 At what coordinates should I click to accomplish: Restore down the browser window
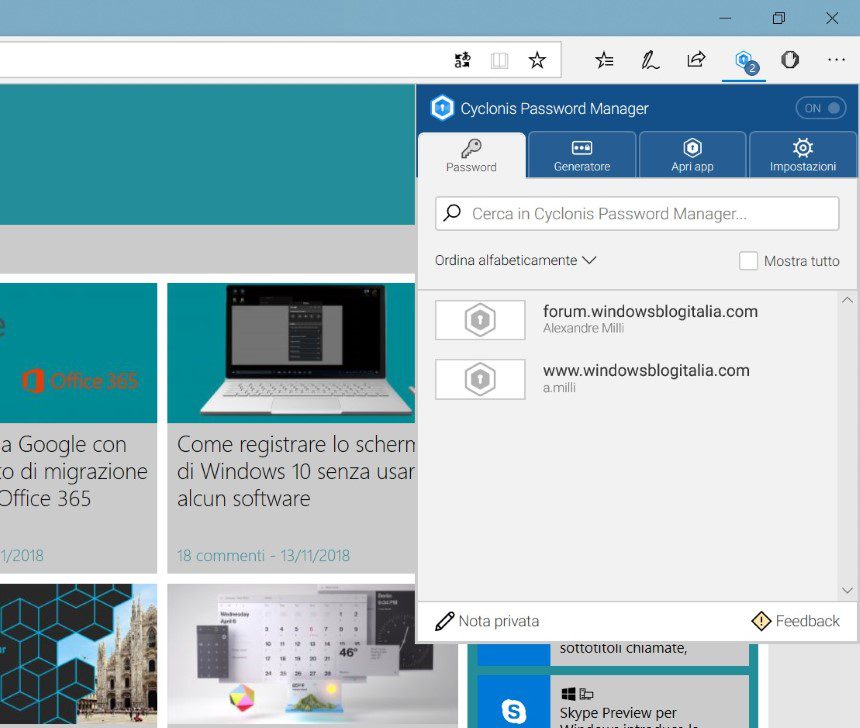tap(778, 18)
